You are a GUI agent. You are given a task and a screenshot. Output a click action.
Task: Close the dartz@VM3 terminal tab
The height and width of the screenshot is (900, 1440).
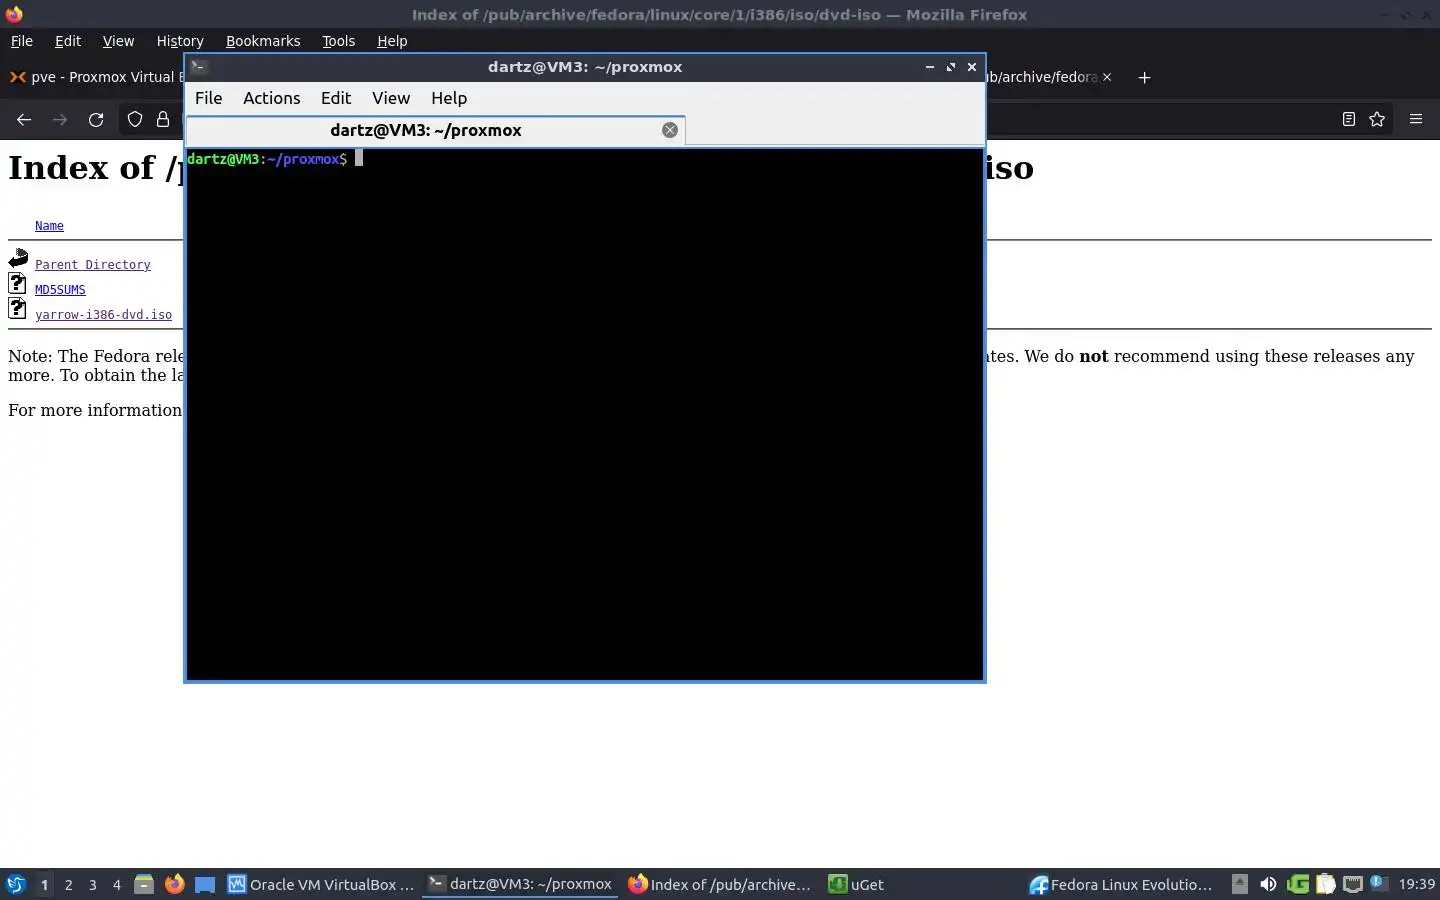[x=670, y=130]
